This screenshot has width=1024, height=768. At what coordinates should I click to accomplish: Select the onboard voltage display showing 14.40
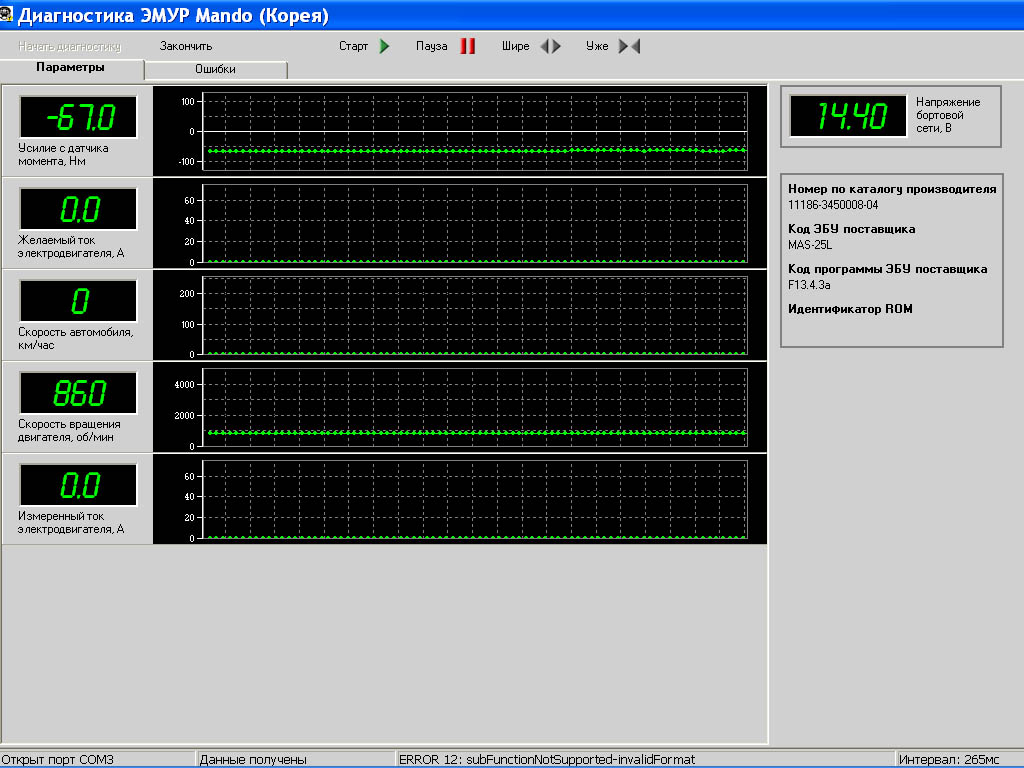pos(849,116)
